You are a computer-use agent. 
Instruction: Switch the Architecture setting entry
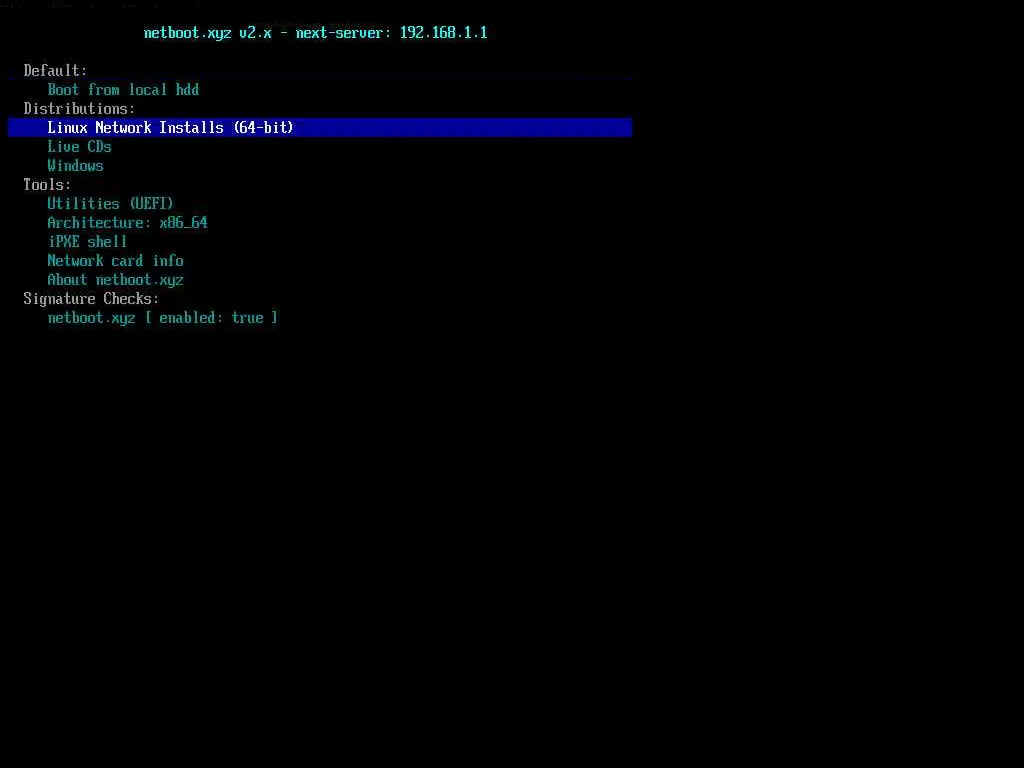tap(127, 223)
